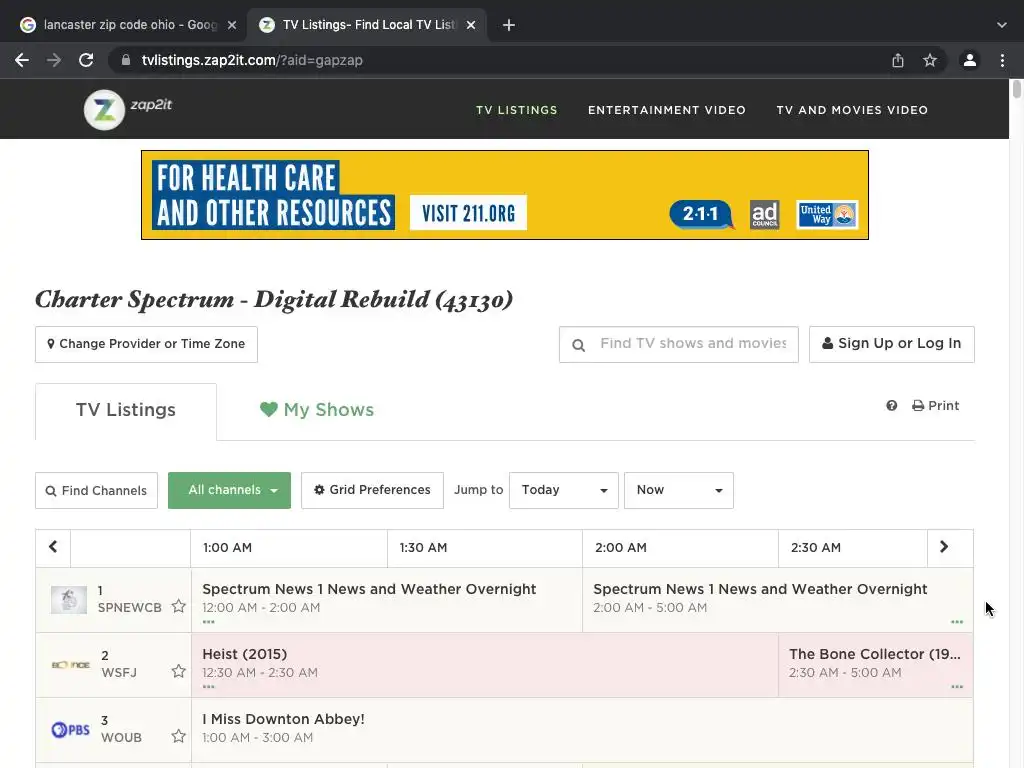Open Heist (2015) program listing
Screen dimensions: 1024x768
(485, 665)
